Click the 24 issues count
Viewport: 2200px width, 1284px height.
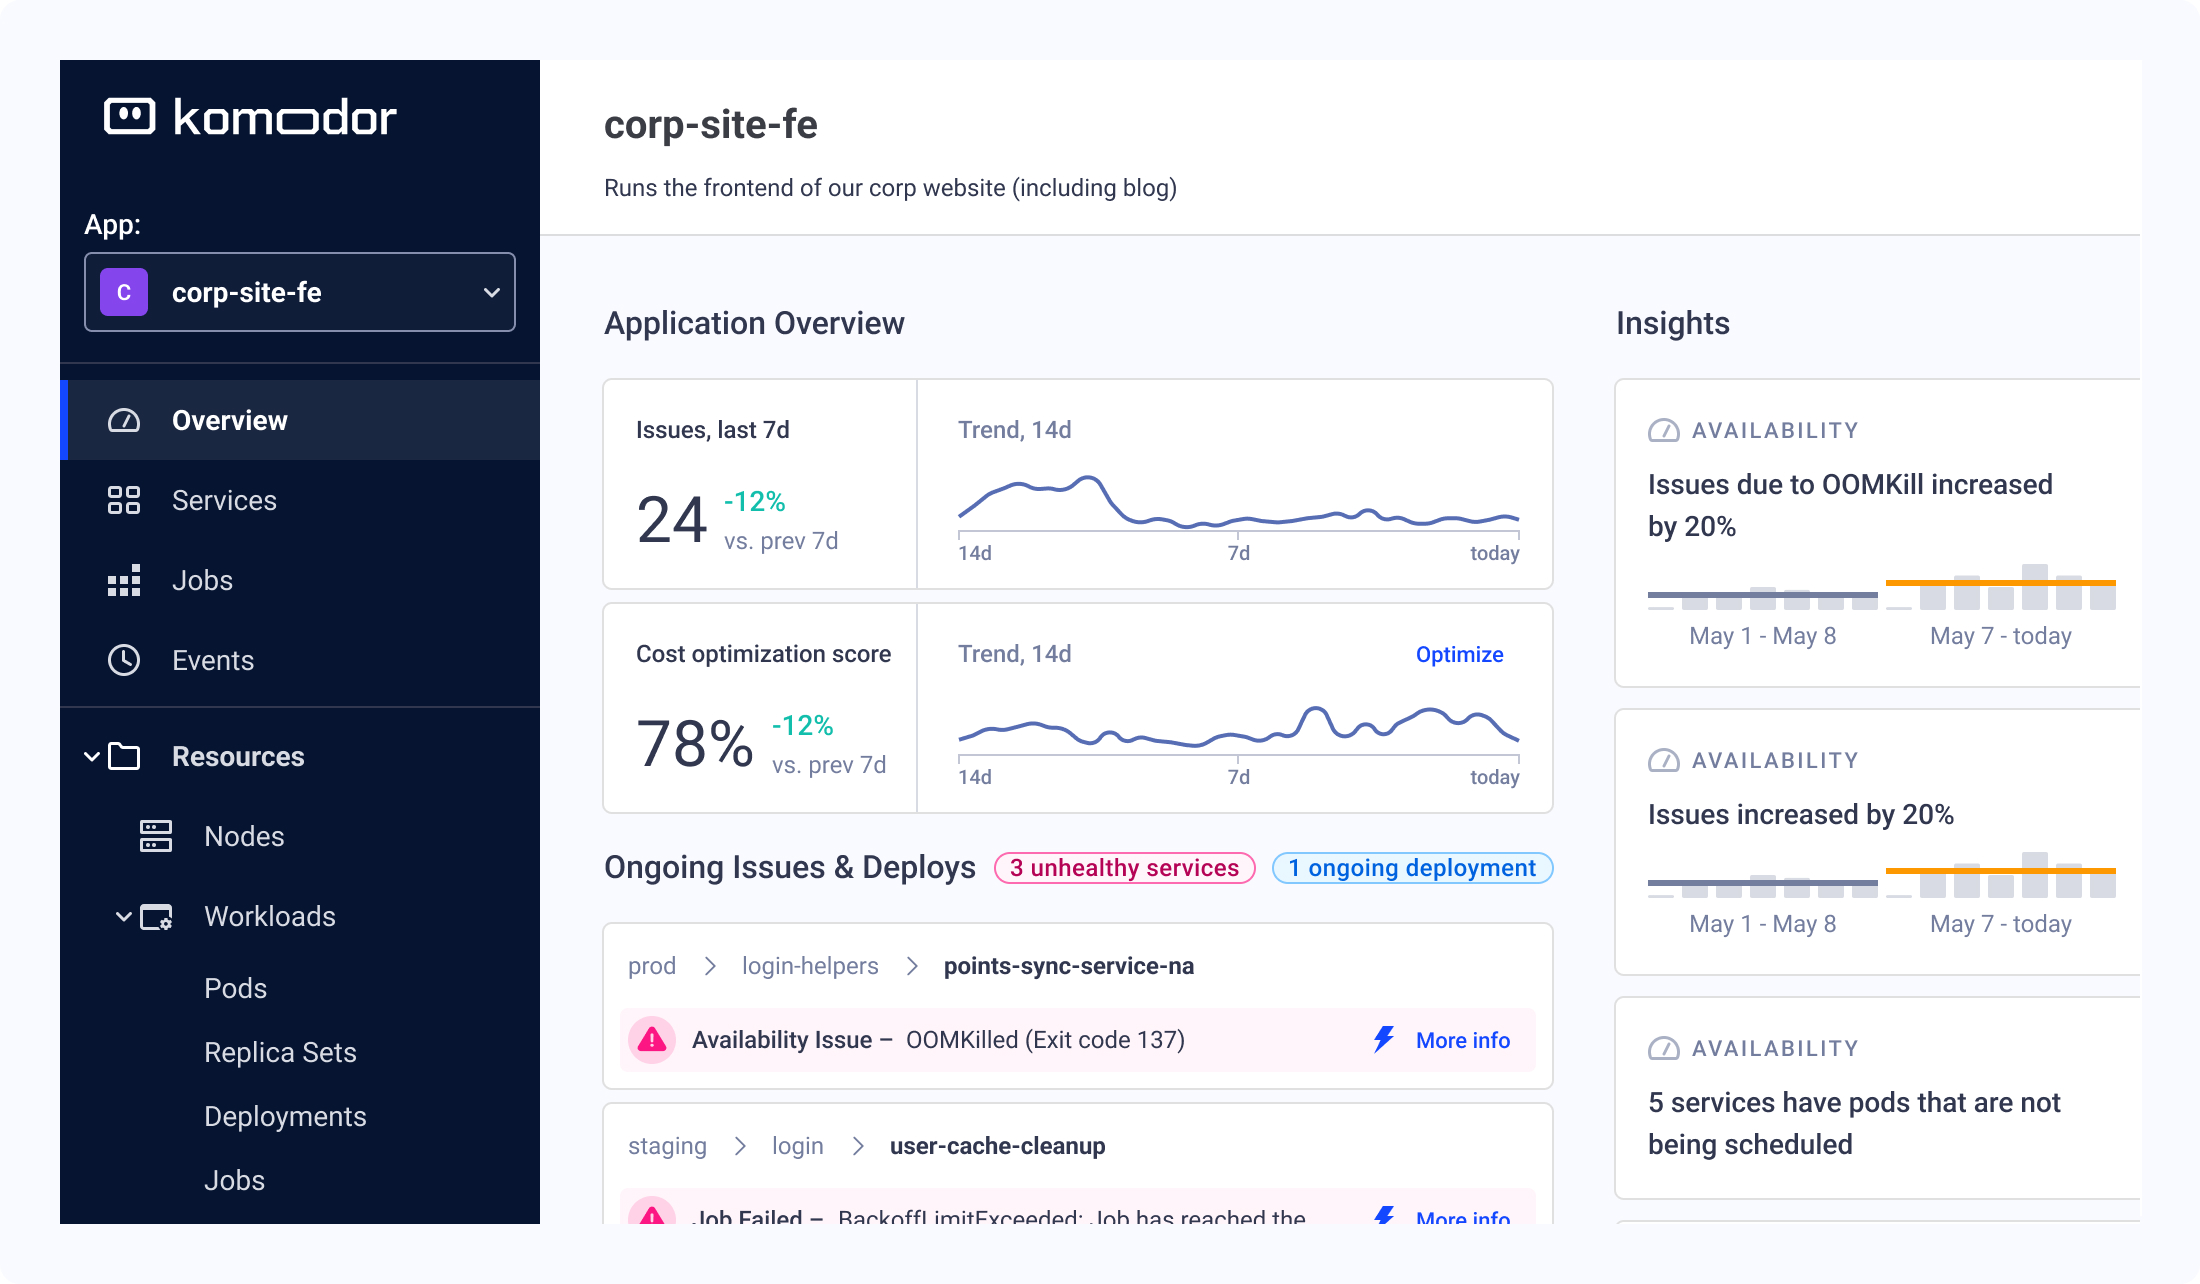point(672,521)
